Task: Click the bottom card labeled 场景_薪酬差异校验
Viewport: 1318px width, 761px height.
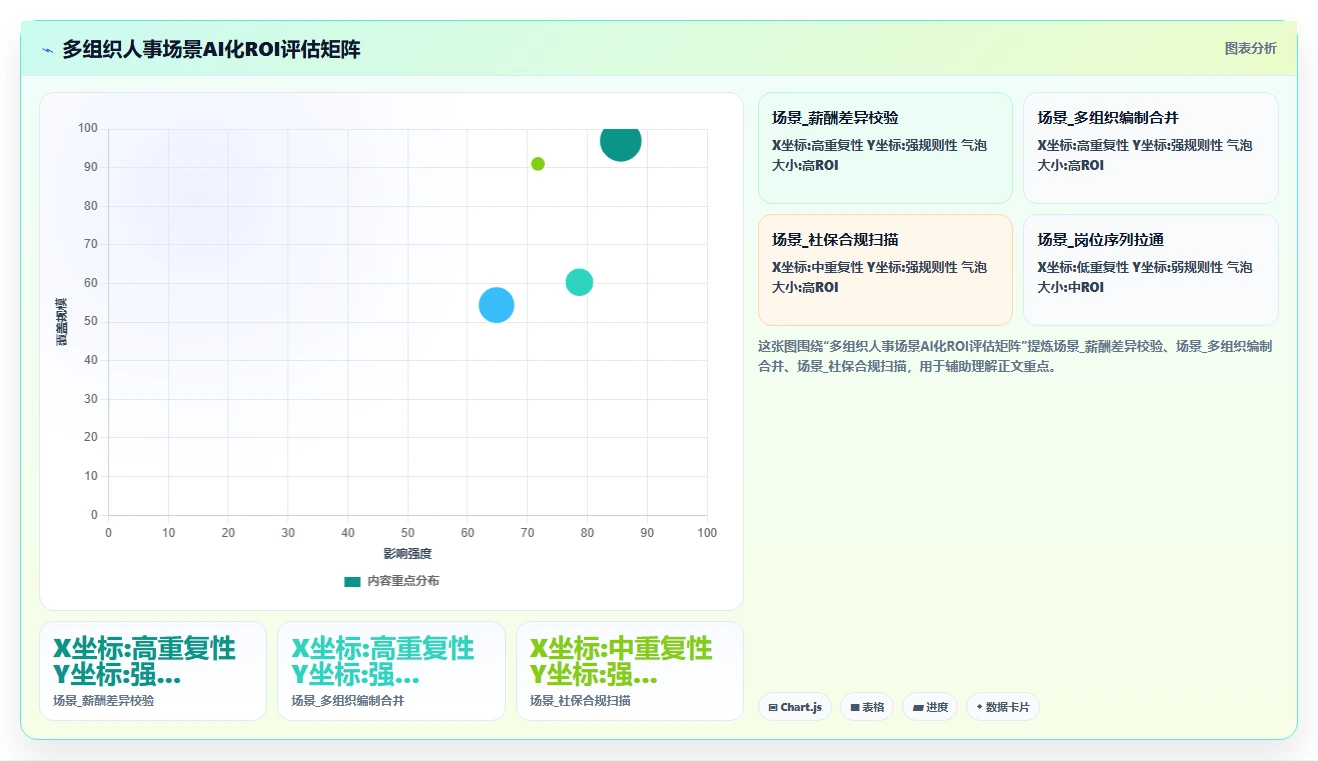Action: point(153,671)
